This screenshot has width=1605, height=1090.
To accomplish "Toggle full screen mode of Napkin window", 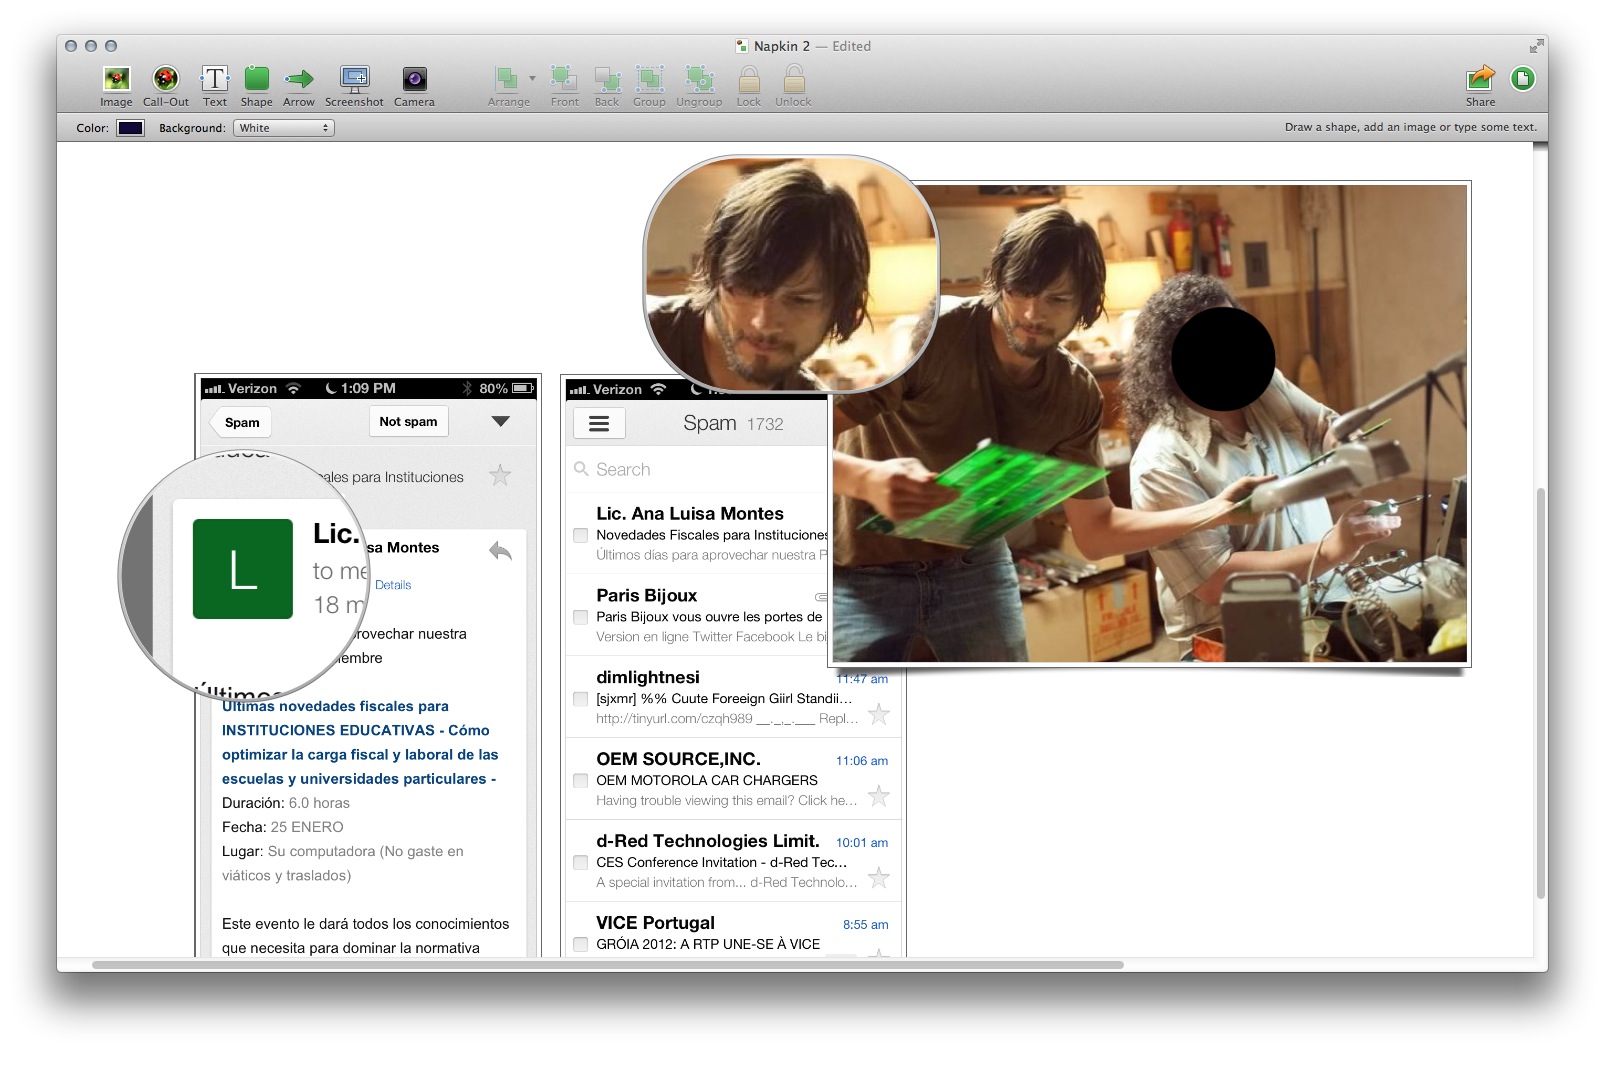I will pyautogui.click(x=1535, y=46).
